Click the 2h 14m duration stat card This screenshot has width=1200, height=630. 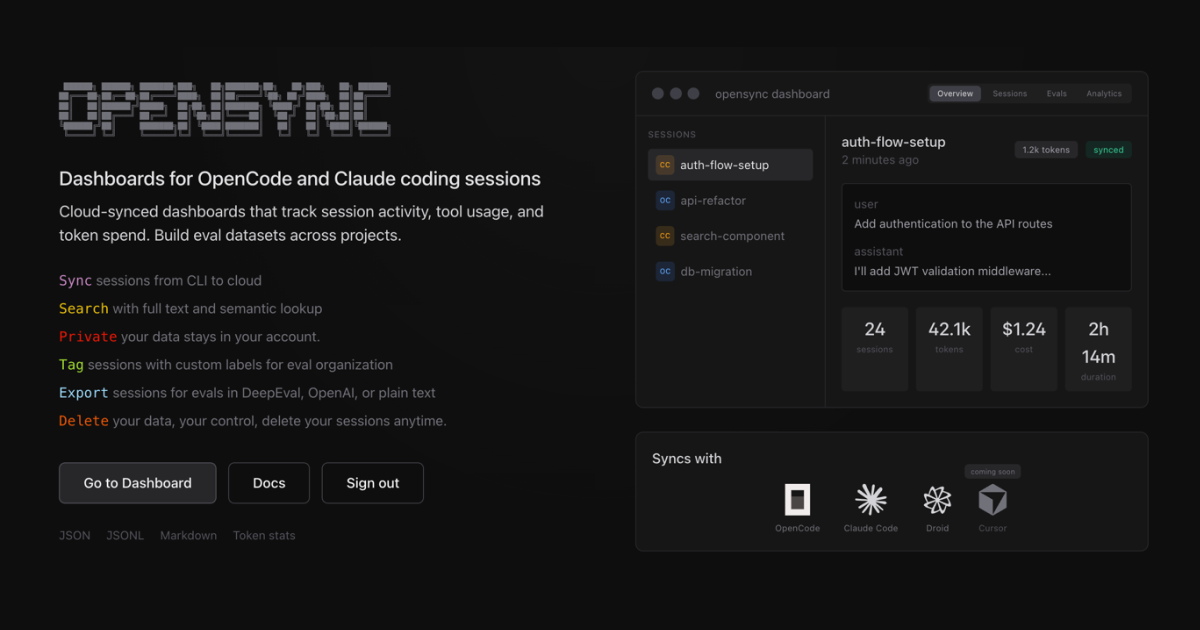[x=1098, y=349]
